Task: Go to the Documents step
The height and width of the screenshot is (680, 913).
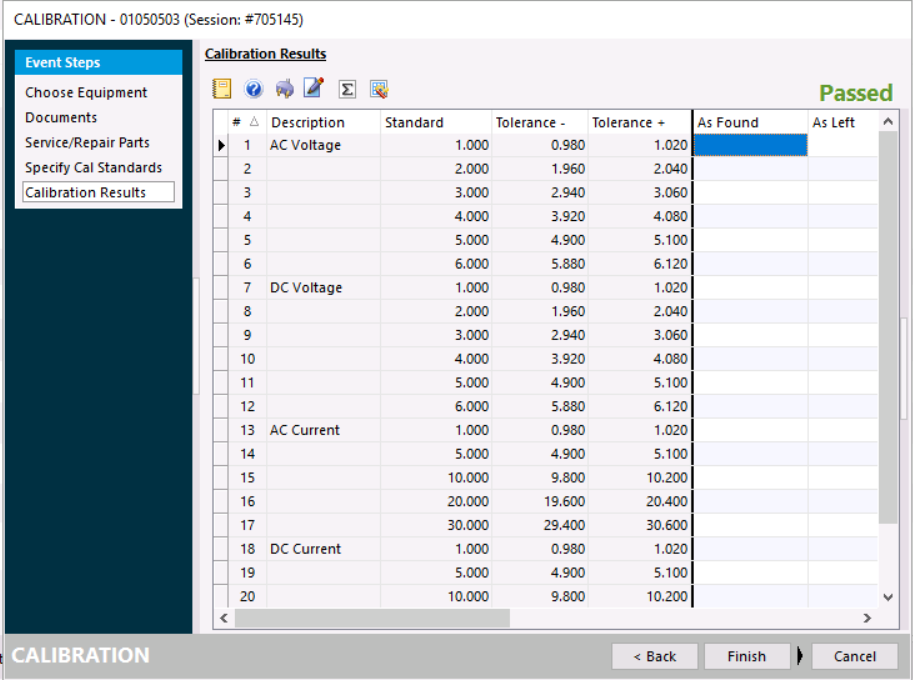Action: 61,118
